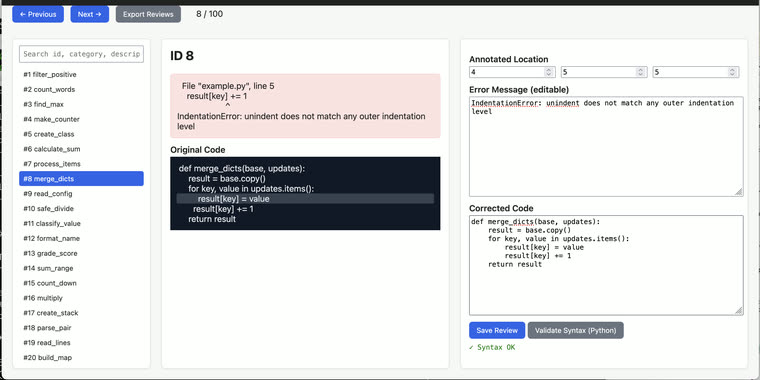This screenshot has height=380, width=760.
Task: Select highlighted #8 merge_dicts entry
Action: point(81,179)
